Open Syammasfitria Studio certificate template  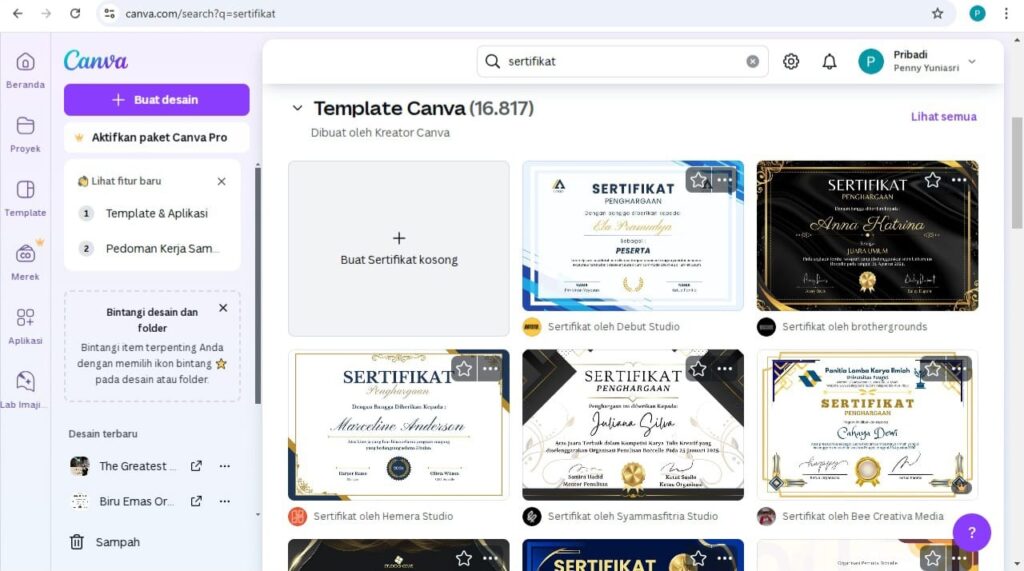(633, 425)
